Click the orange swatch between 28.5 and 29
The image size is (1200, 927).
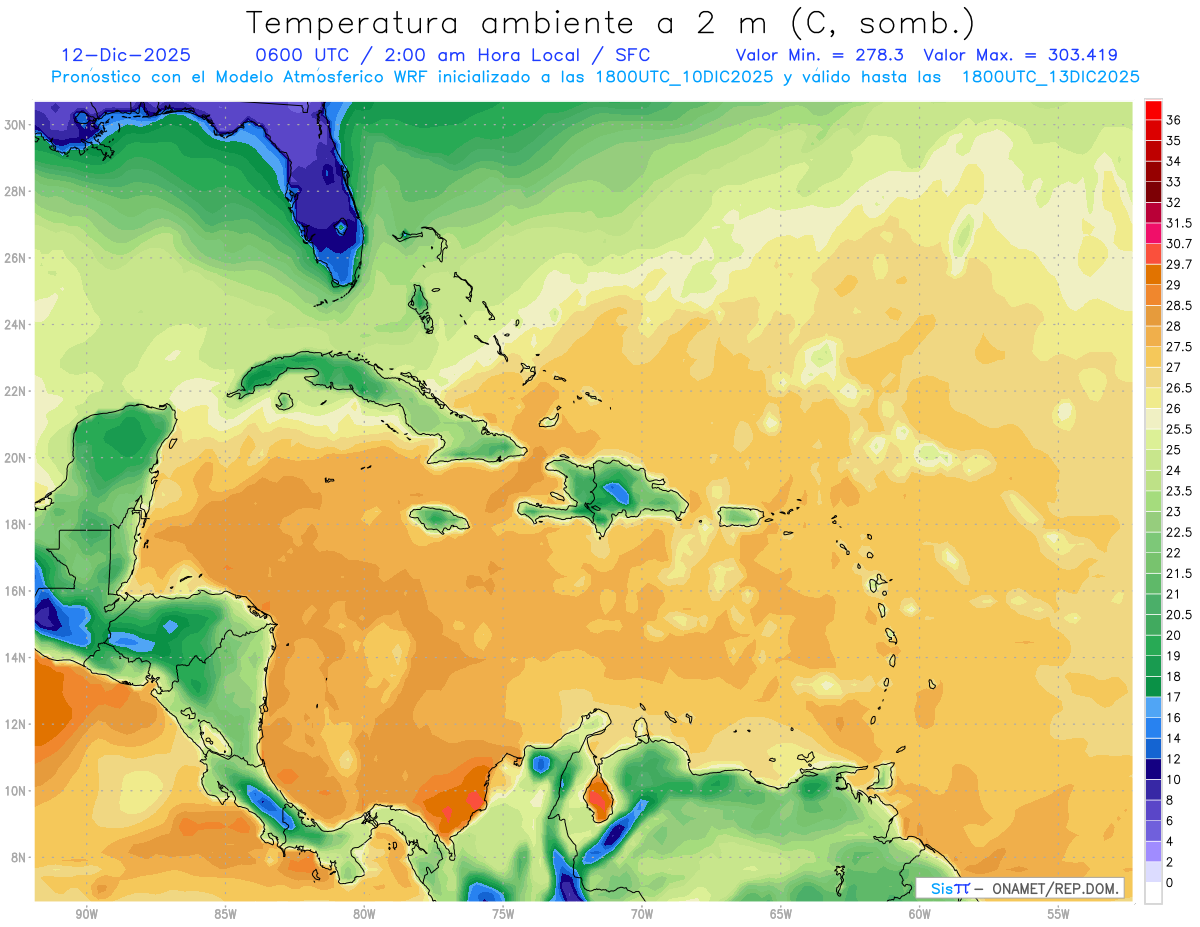click(x=1153, y=296)
